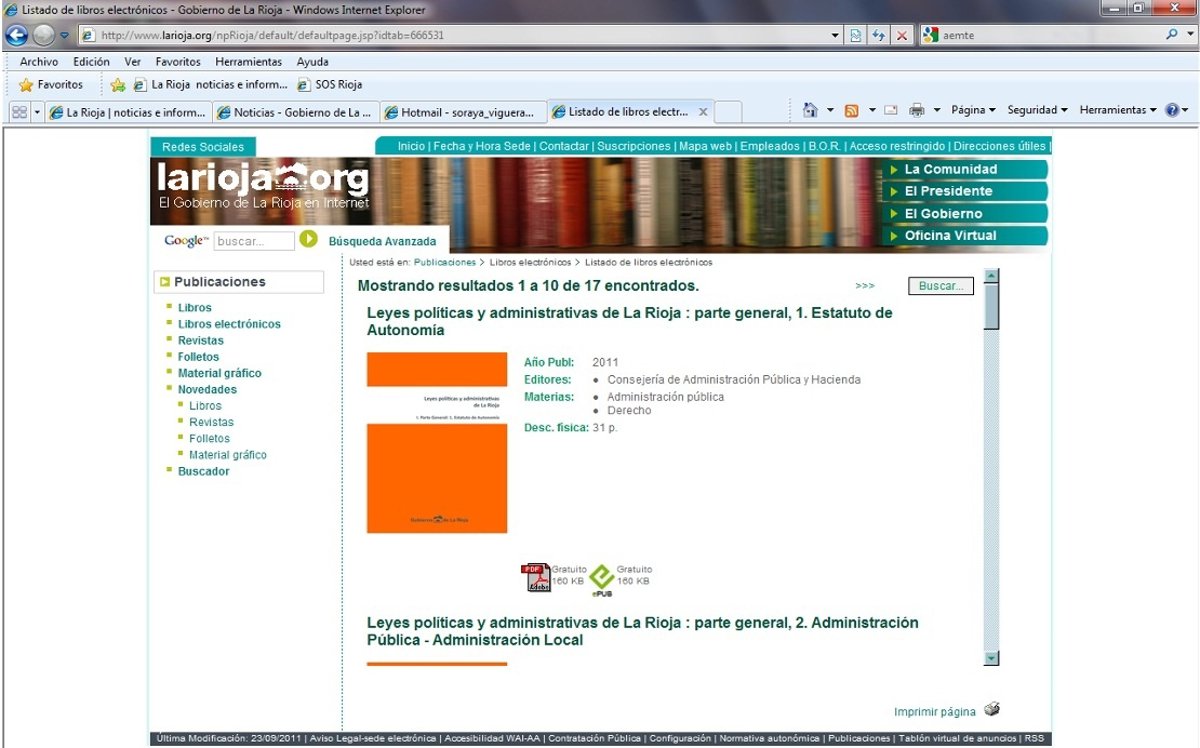The width and height of the screenshot is (1200, 748).
Task: Expand the Página dropdown menu
Action: coord(973,110)
